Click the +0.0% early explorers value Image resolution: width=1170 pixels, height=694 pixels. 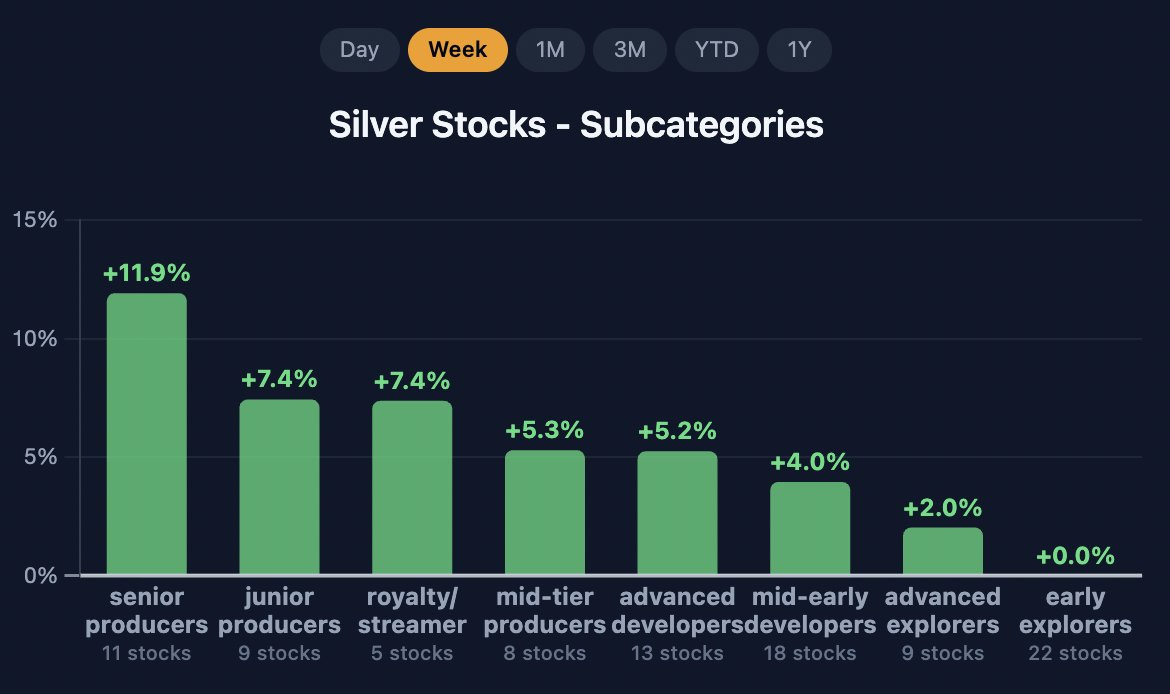[x=1075, y=556]
